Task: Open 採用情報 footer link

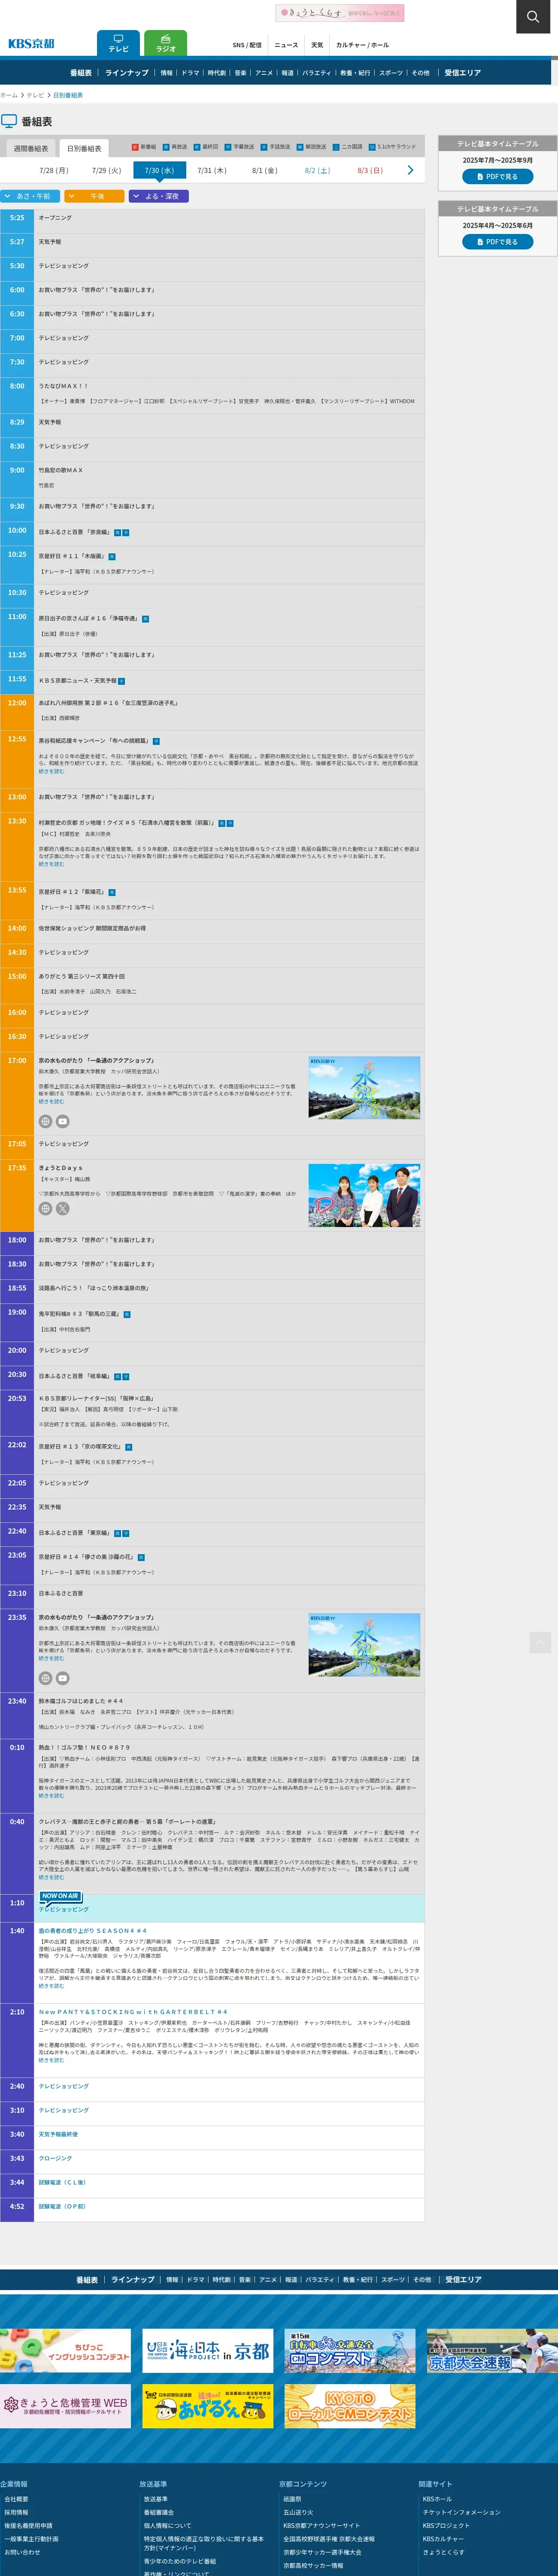Action: (16, 2512)
